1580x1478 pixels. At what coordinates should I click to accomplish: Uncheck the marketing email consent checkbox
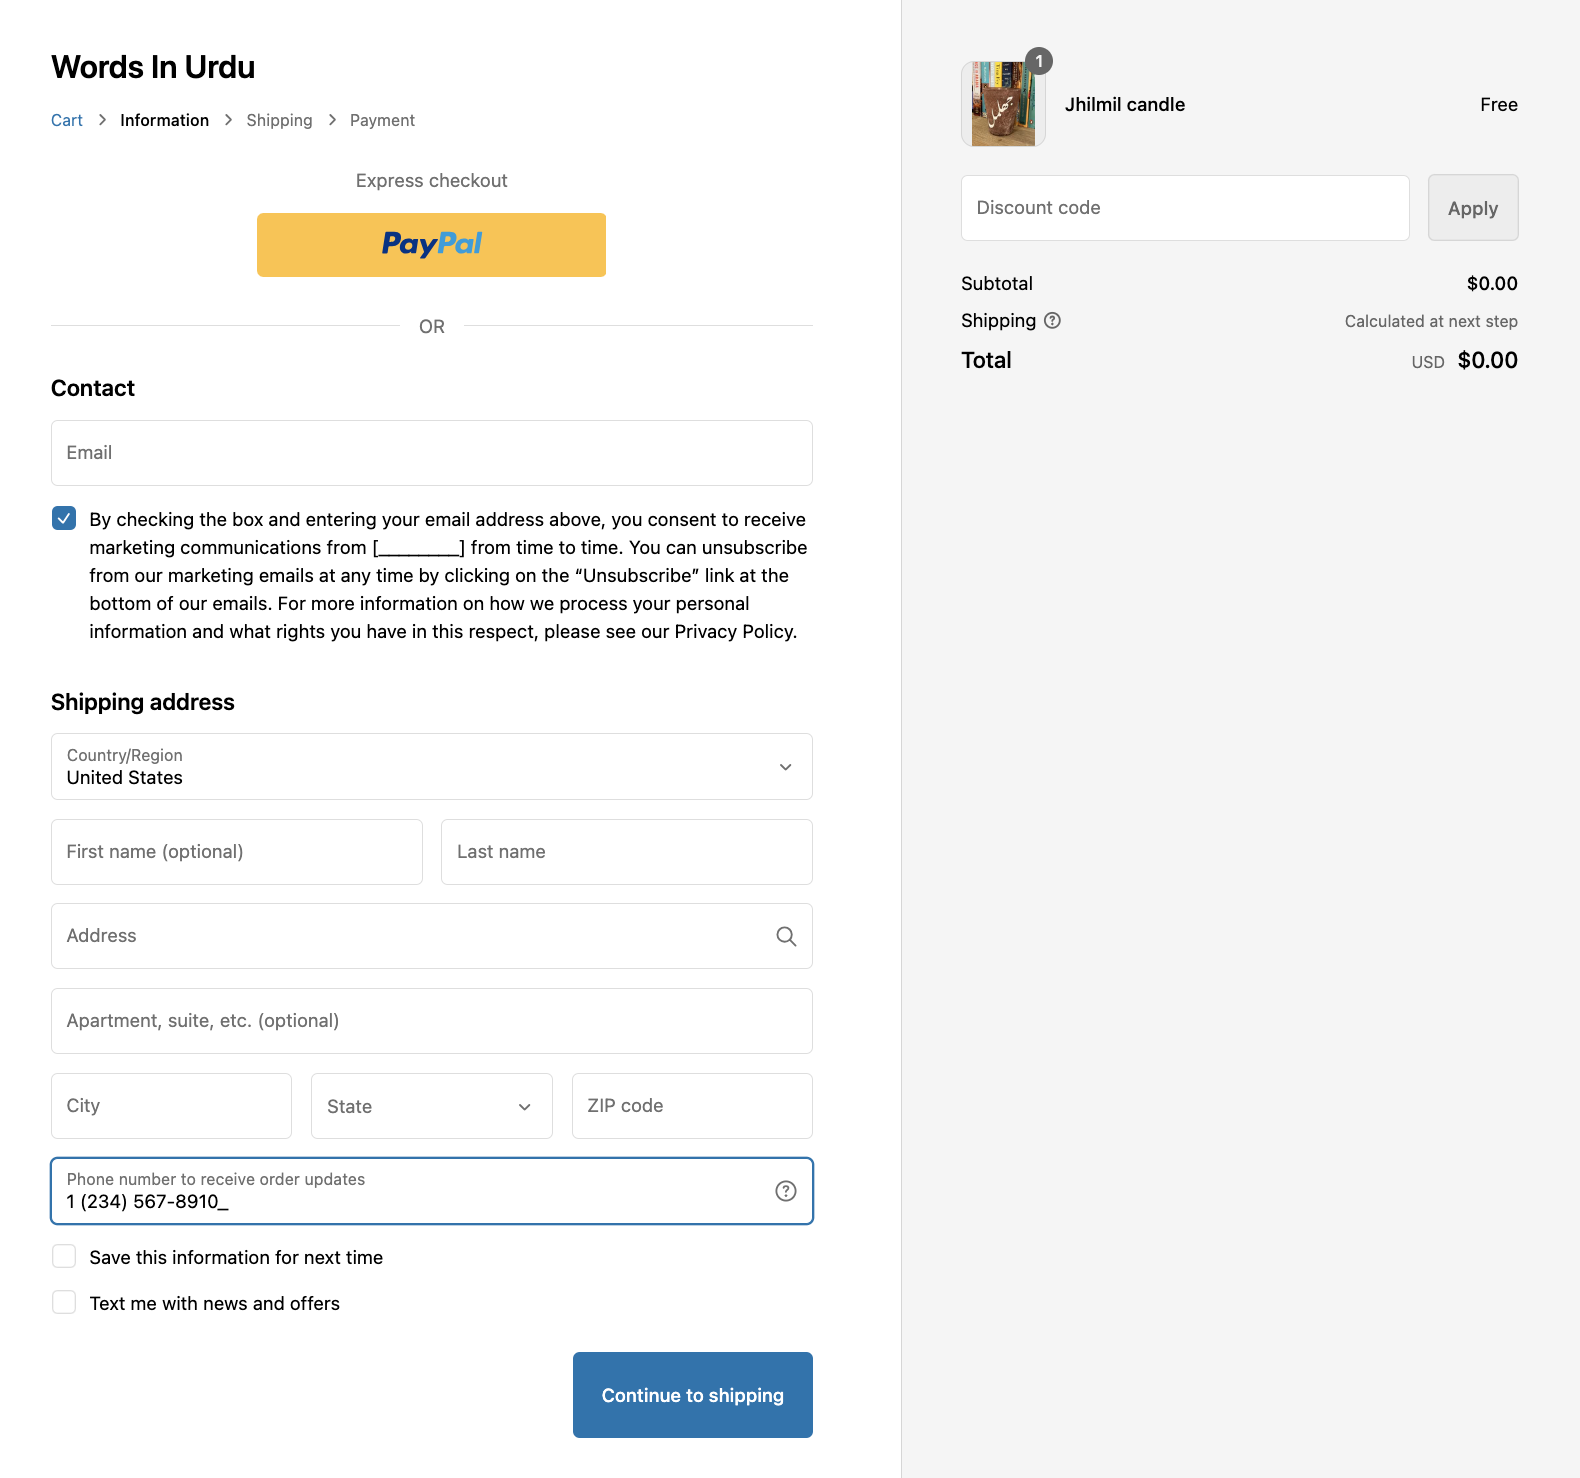64,518
